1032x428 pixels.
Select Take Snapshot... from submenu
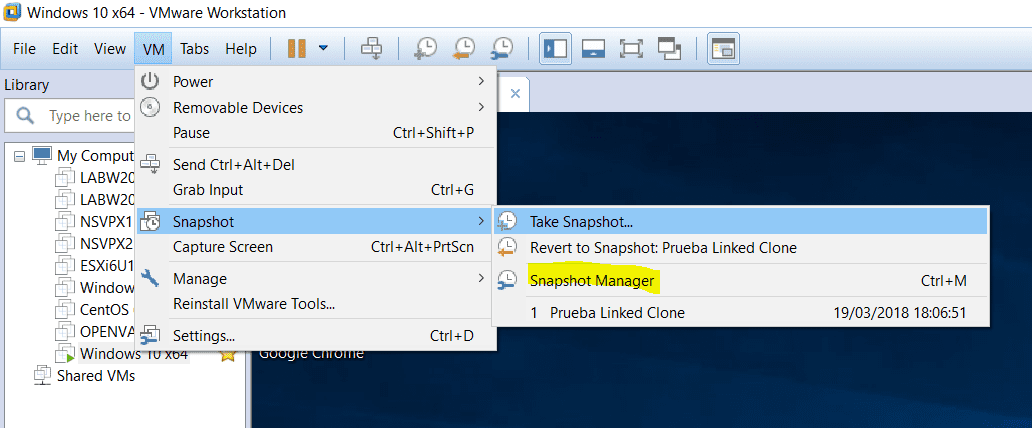pos(581,221)
